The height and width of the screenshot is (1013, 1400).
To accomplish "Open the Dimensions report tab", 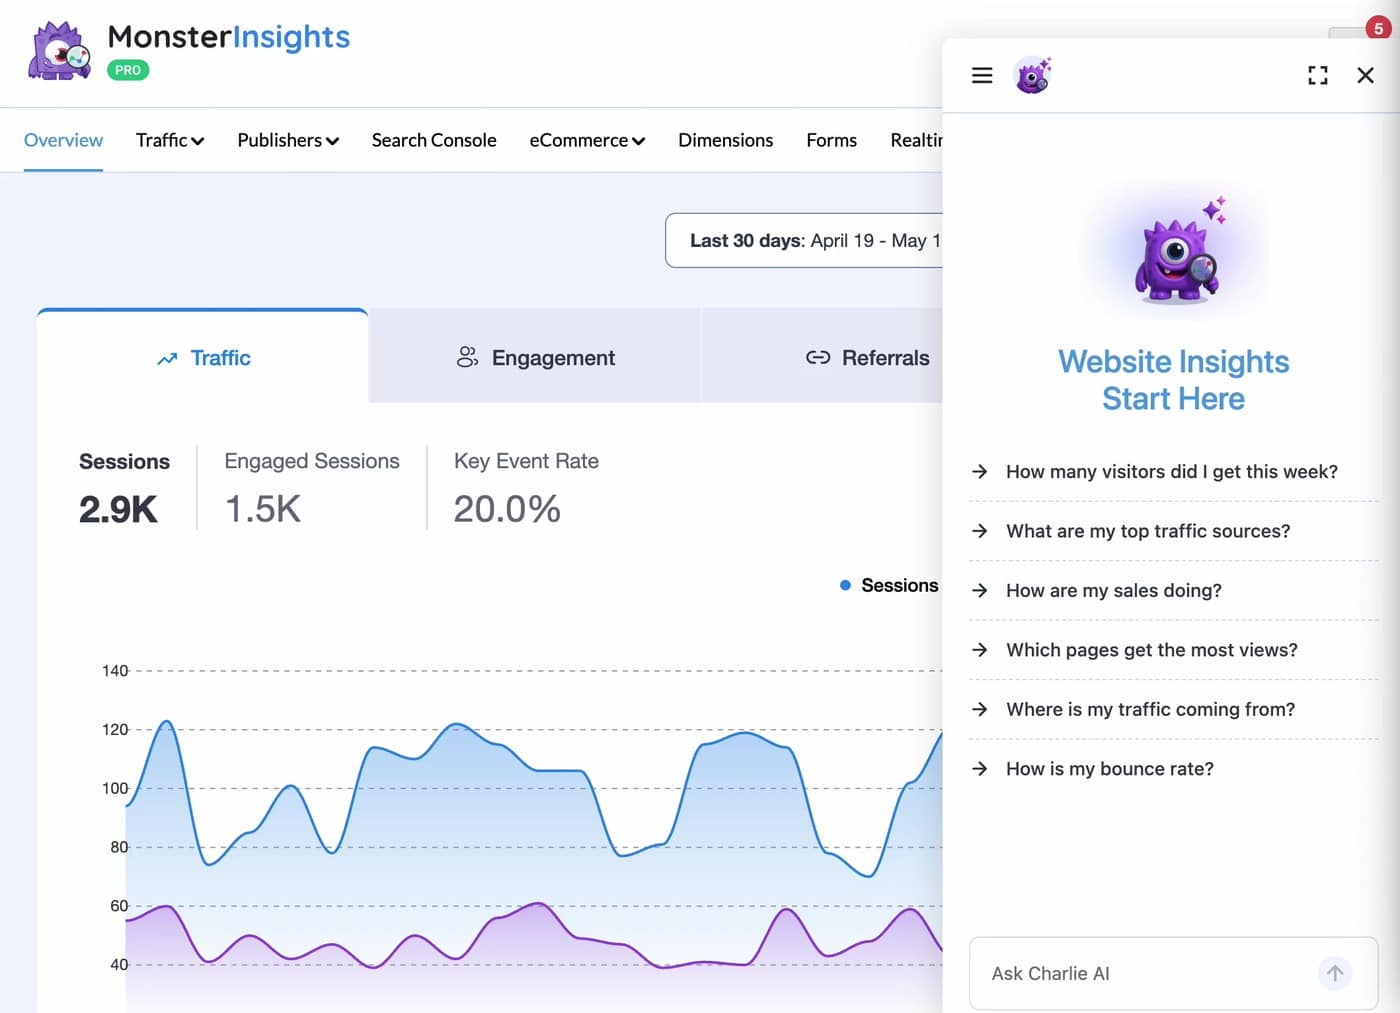I will [726, 140].
